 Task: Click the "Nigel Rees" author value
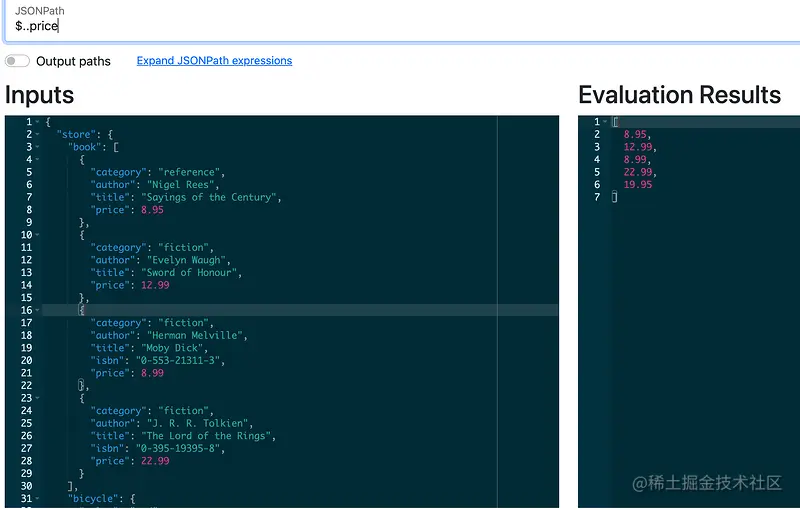(x=183, y=185)
